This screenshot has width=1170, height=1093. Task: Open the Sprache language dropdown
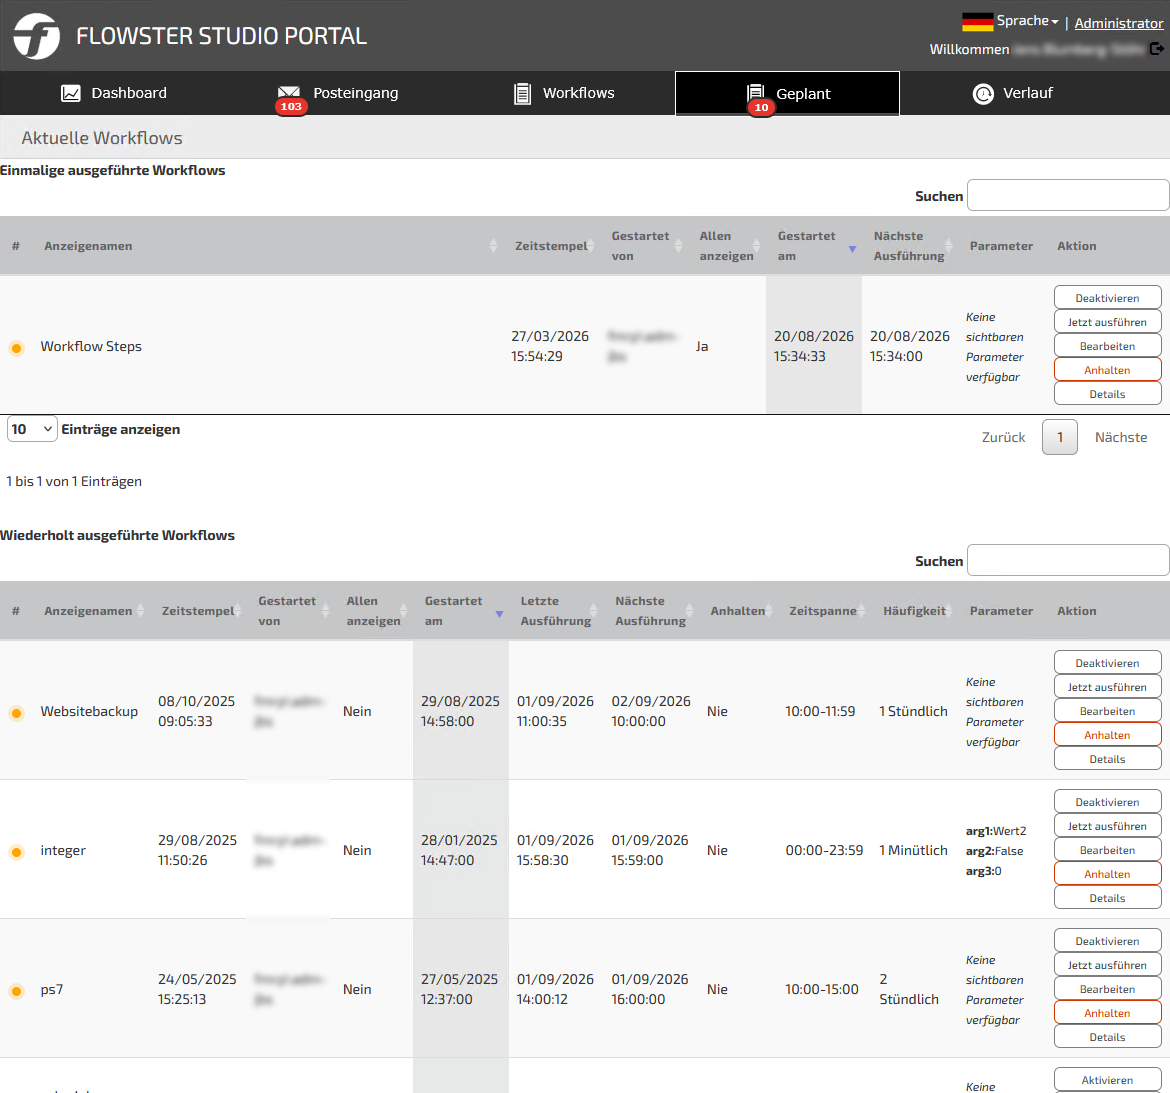click(x=1027, y=21)
